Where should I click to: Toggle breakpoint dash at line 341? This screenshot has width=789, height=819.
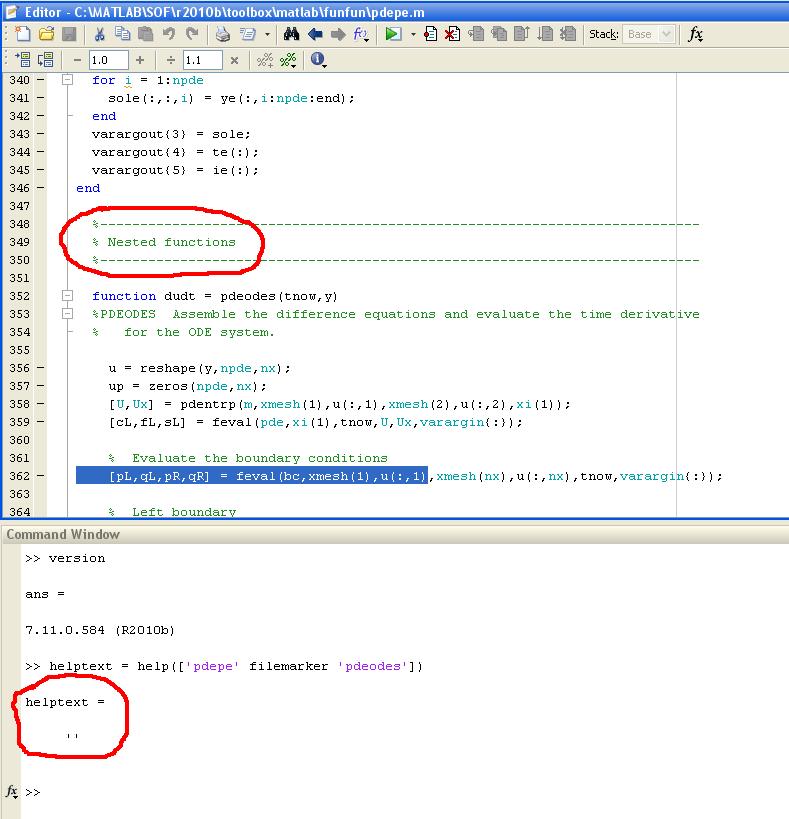point(41,98)
